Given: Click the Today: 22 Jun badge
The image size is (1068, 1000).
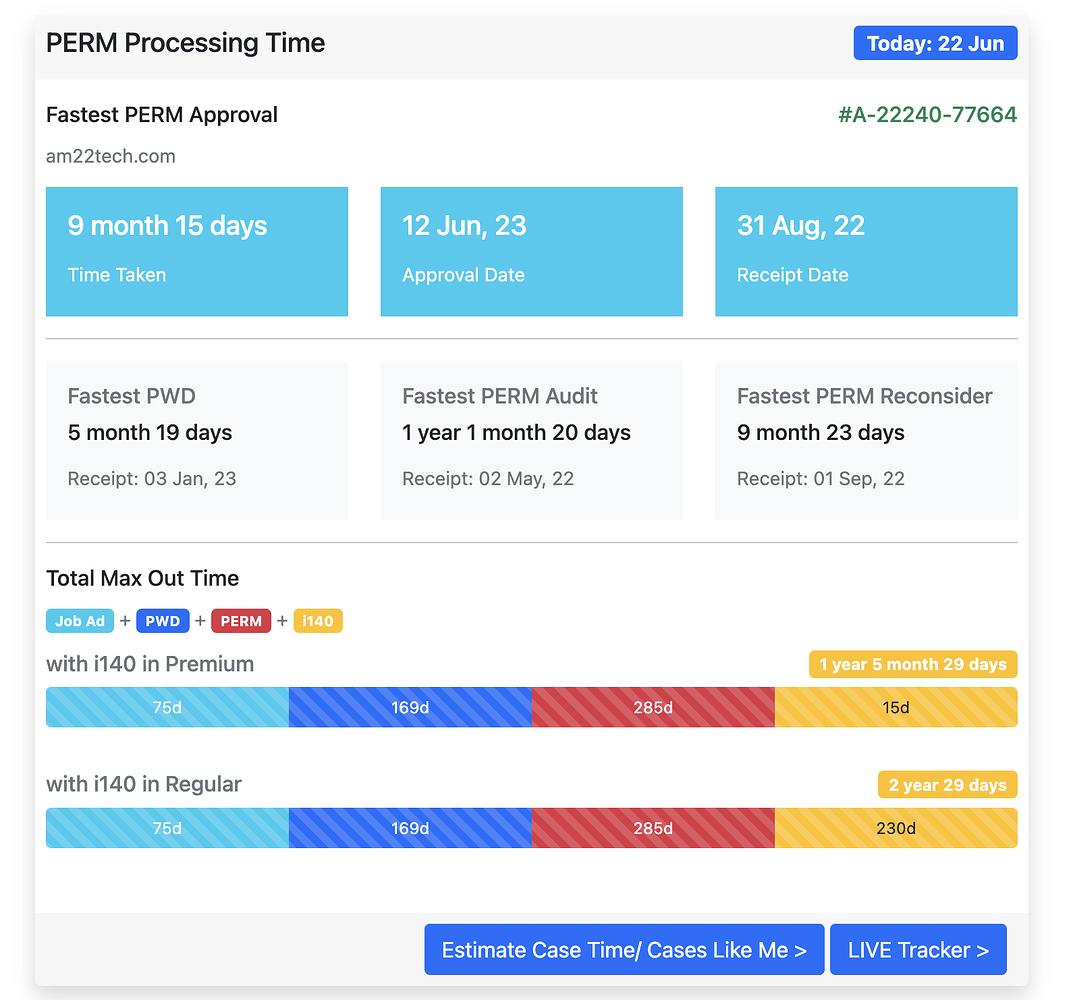Looking at the screenshot, I should pyautogui.click(x=935, y=44).
